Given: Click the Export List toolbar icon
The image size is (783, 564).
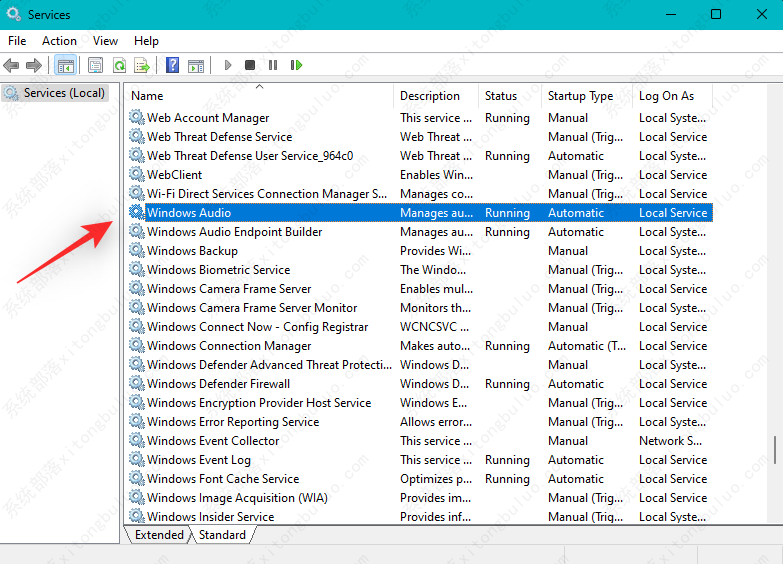Looking at the screenshot, I should coord(142,65).
